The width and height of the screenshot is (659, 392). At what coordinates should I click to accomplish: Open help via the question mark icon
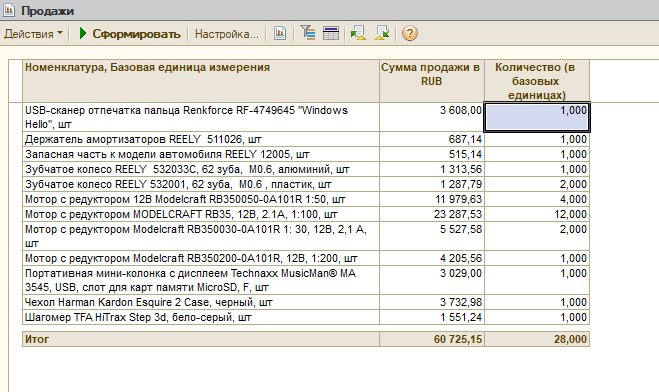[410, 33]
